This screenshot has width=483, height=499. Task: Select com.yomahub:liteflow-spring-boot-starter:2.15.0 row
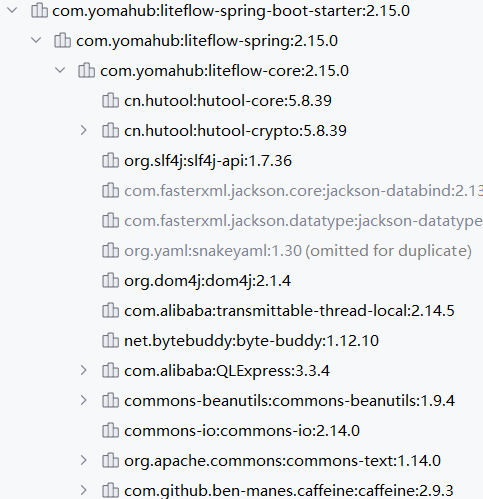[x=231, y=11]
